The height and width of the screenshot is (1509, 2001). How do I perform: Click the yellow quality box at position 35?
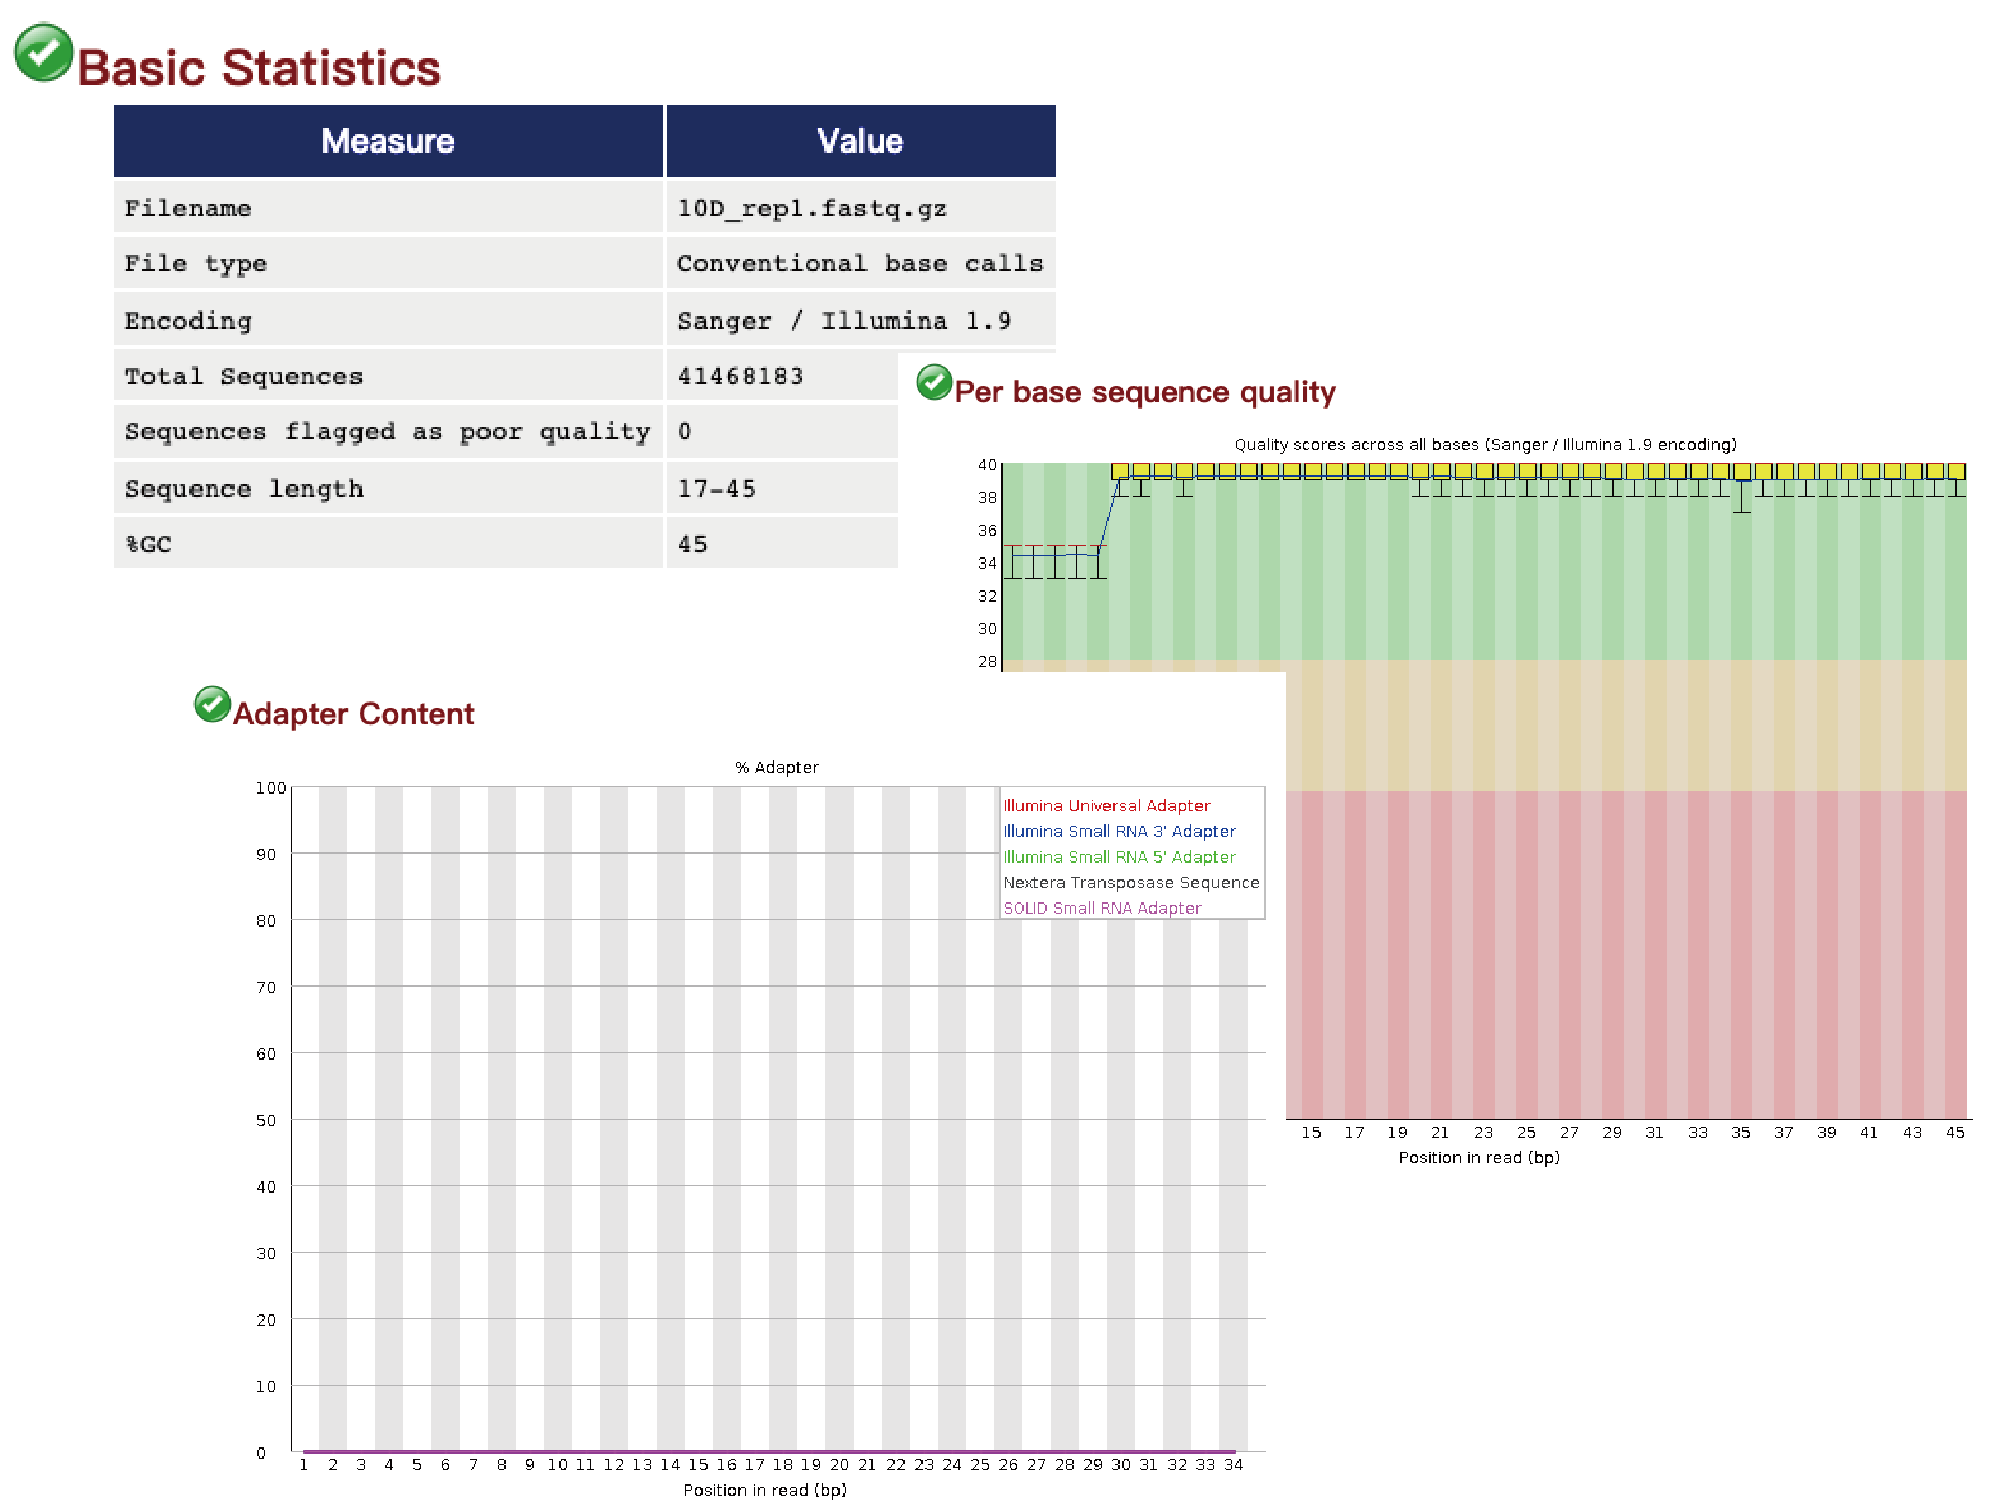(x=1742, y=473)
